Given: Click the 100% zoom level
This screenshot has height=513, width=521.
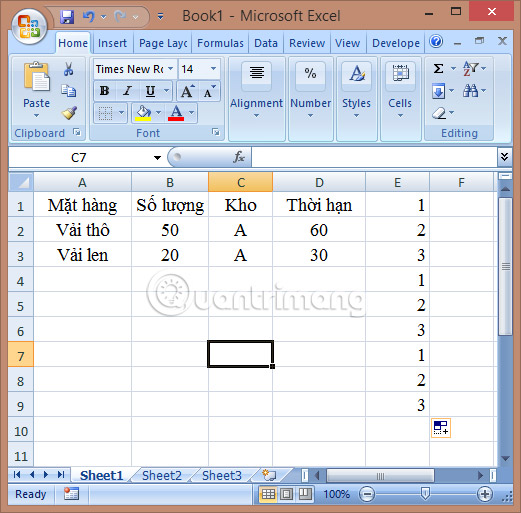Looking at the screenshot, I should point(337,494).
